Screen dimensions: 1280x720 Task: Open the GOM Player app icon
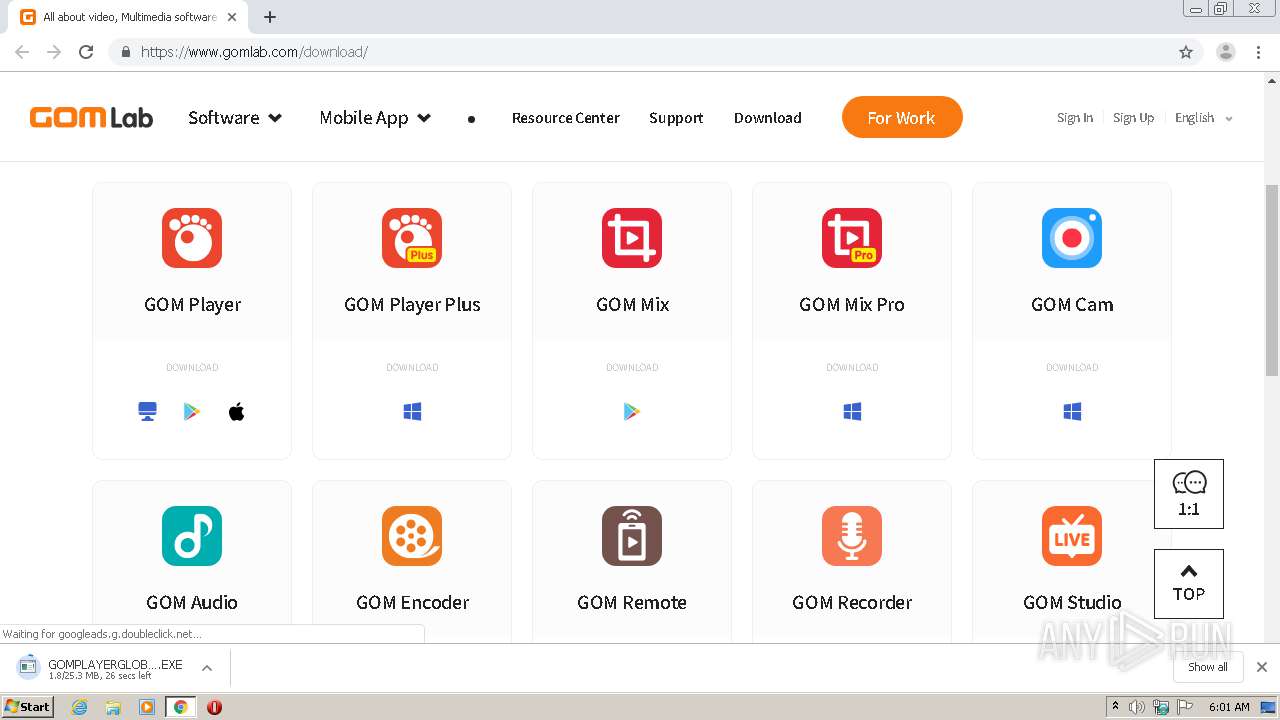(x=192, y=238)
